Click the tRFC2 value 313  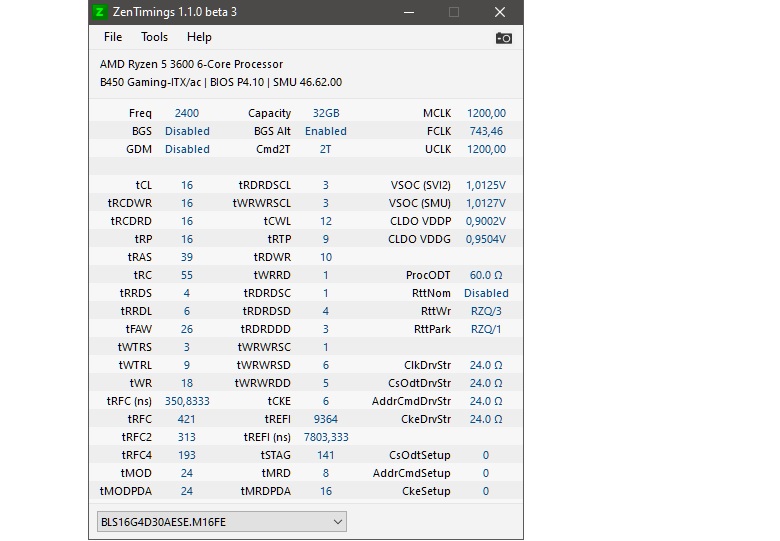pos(187,437)
